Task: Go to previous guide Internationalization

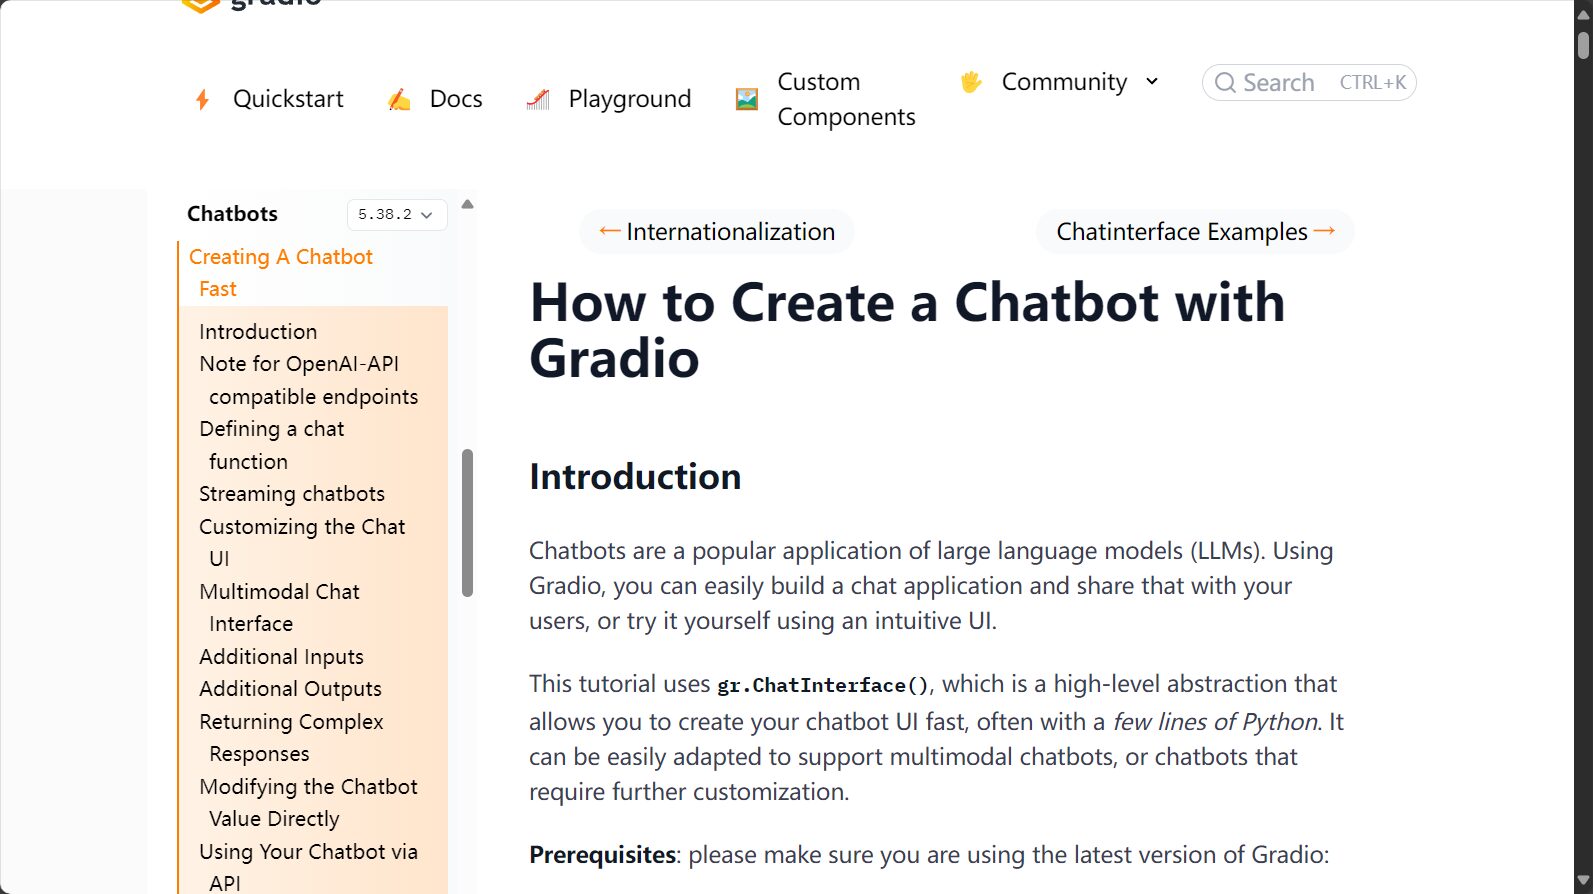Action: click(717, 231)
